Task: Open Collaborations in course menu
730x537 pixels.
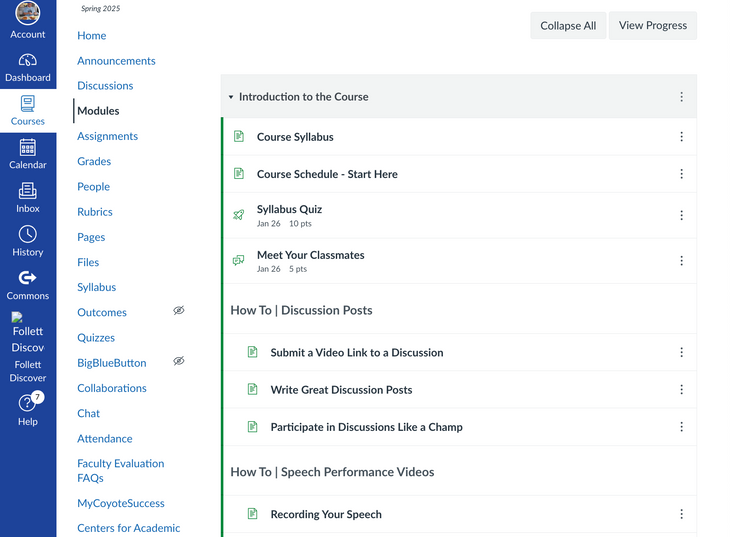Action: 112,388
